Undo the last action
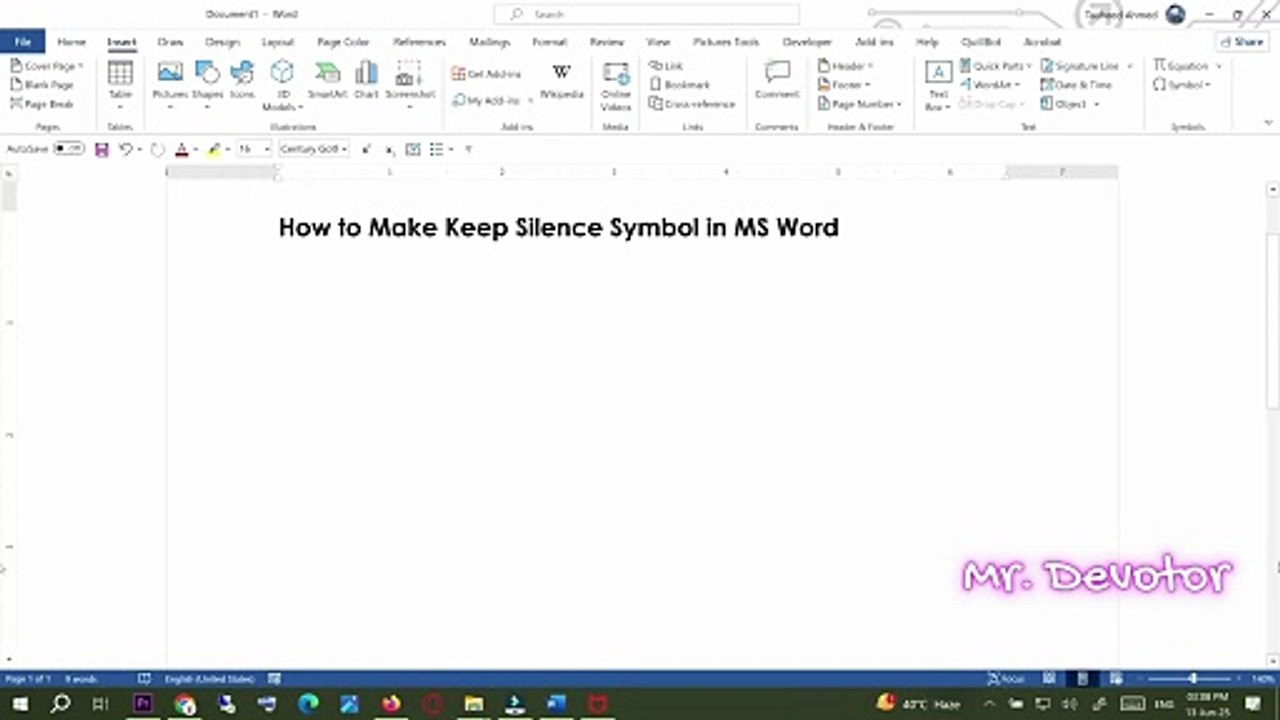The height and width of the screenshot is (720, 1280). [x=126, y=149]
